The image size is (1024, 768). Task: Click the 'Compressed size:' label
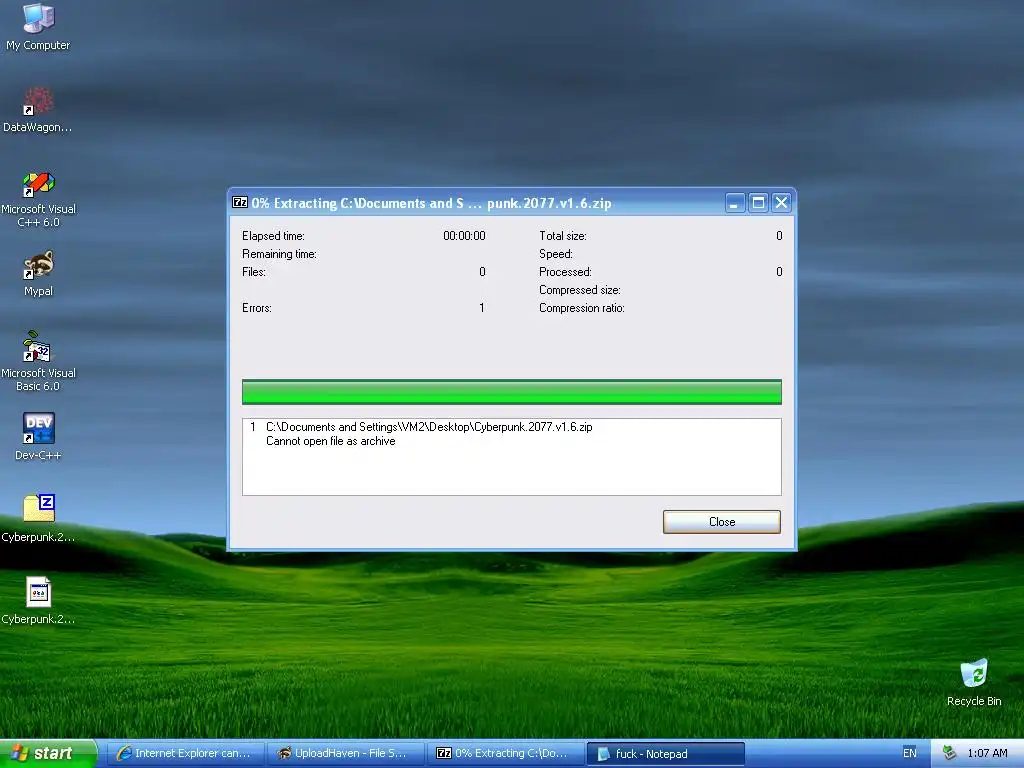coord(579,290)
